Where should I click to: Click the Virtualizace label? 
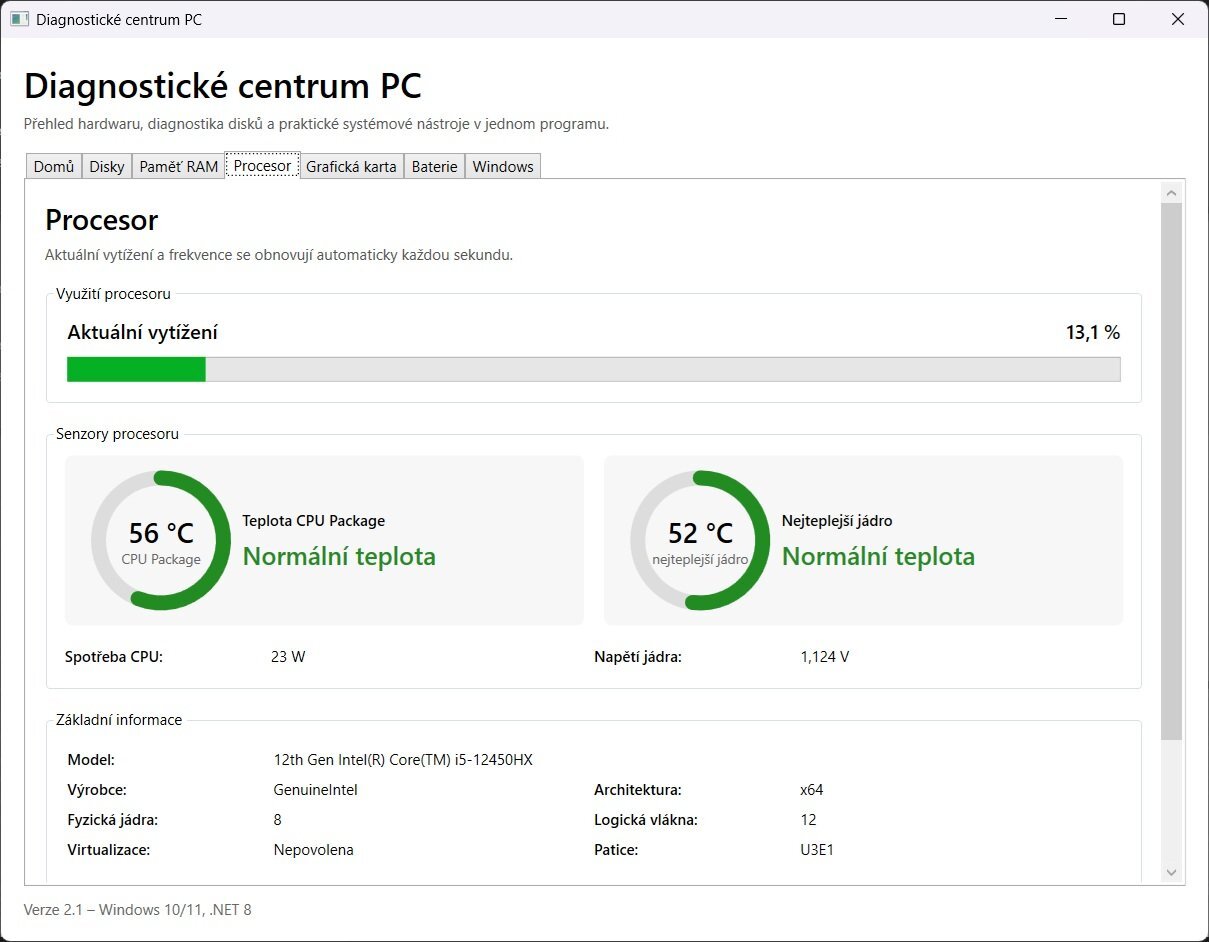click(109, 850)
